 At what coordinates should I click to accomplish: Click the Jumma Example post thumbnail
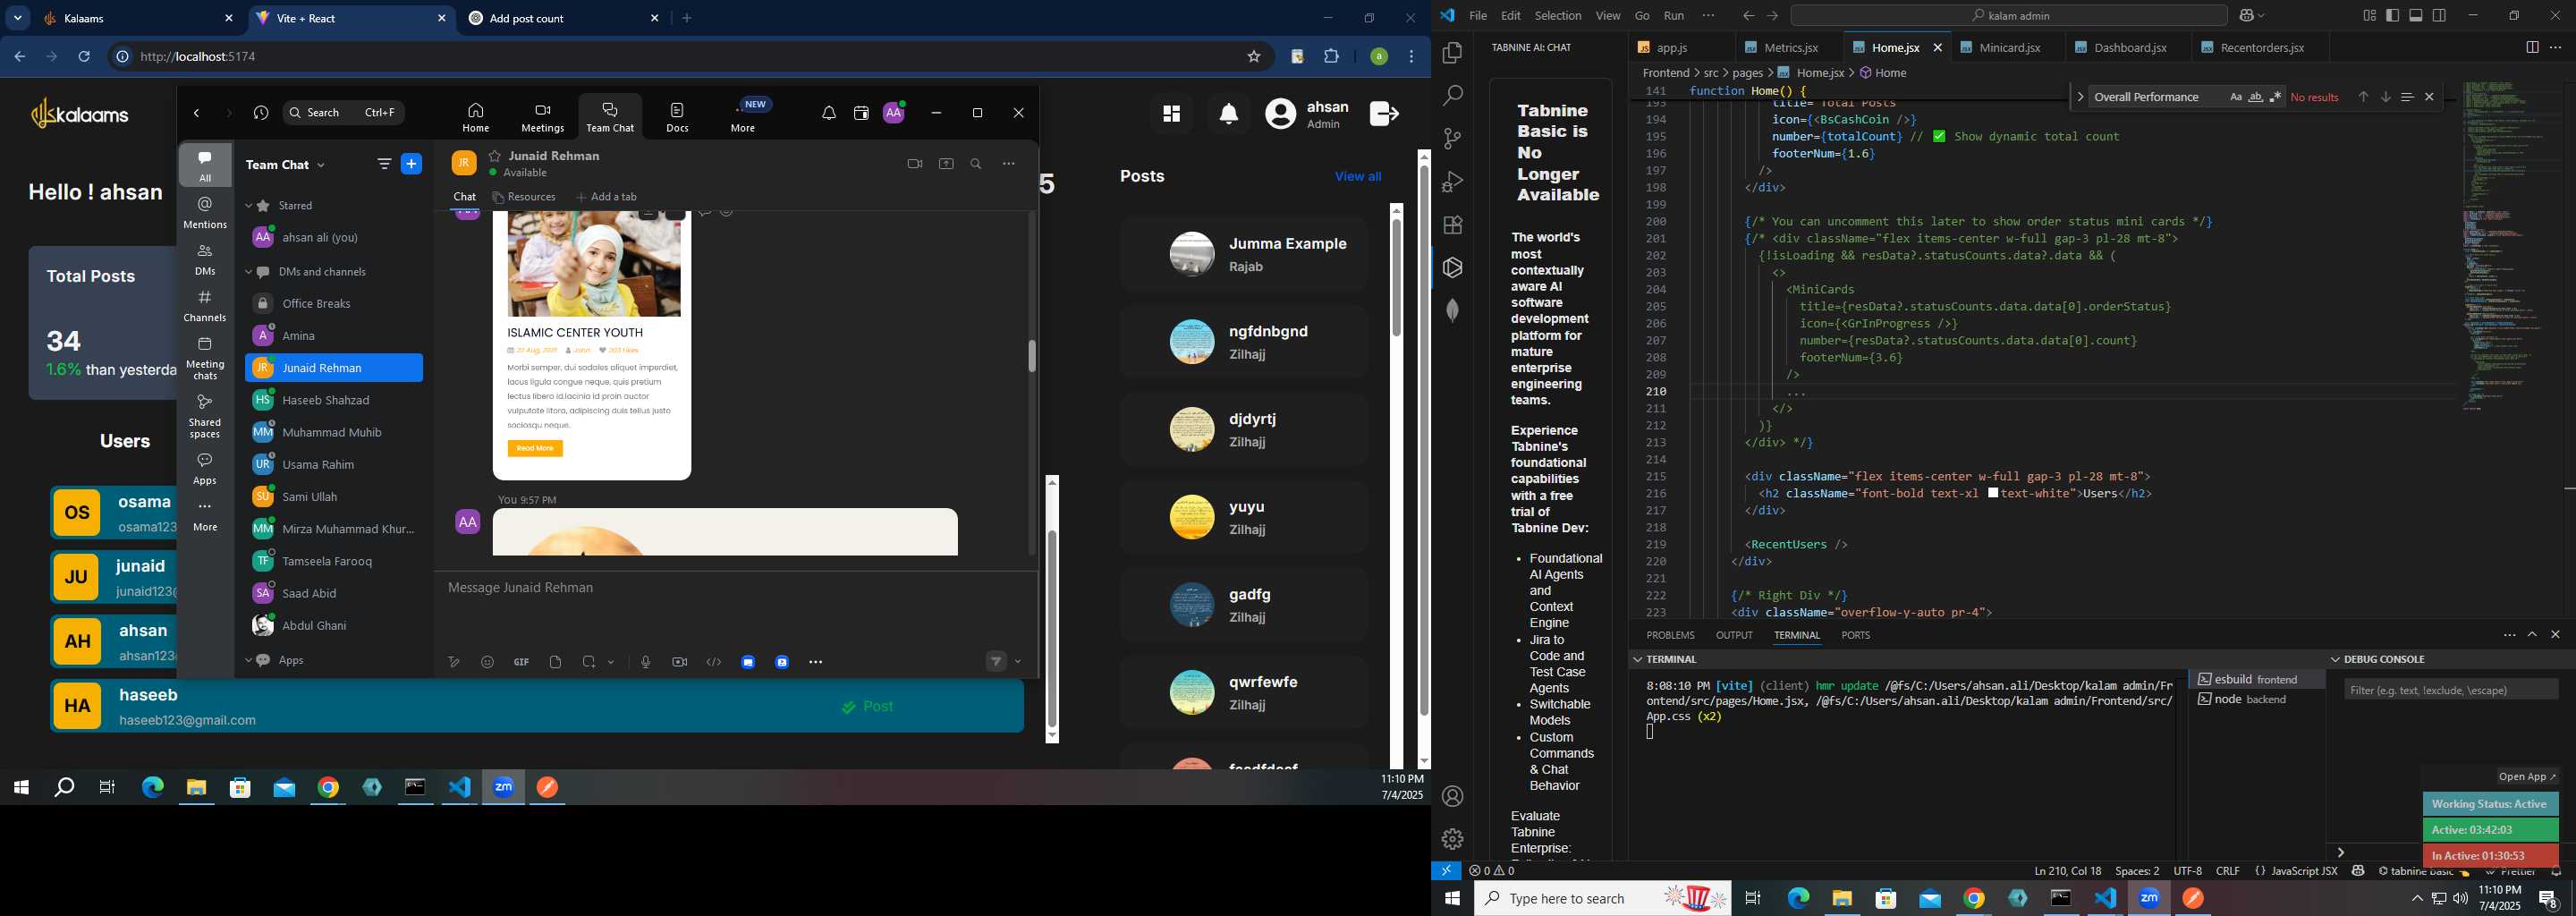coord(1192,254)
